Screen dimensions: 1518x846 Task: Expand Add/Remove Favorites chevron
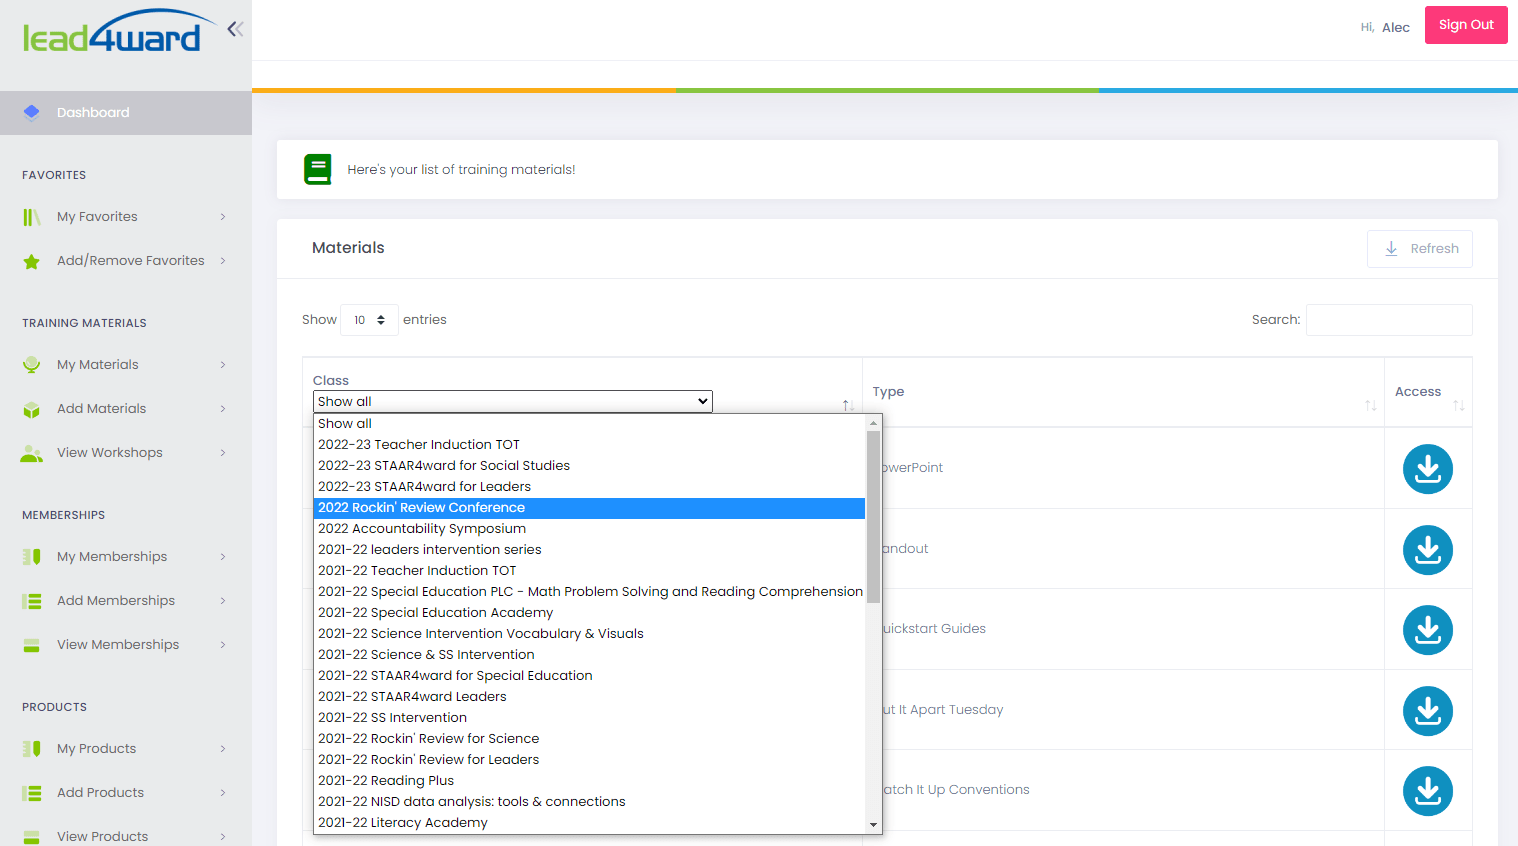[x=223, y=261]
